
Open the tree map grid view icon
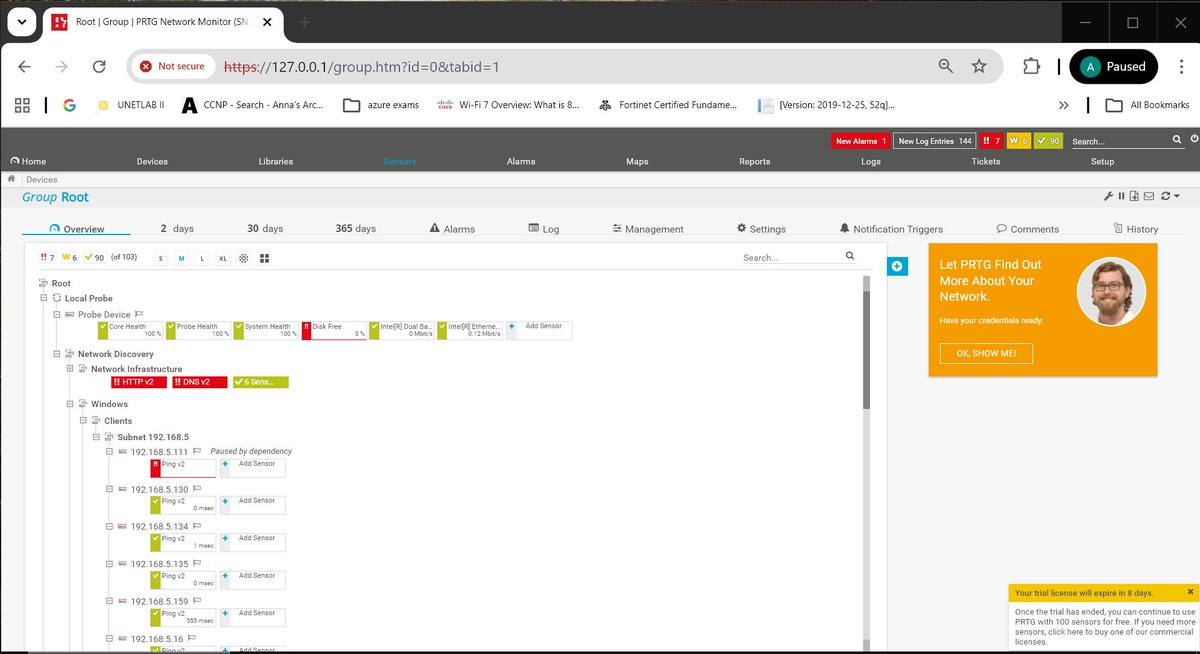click(x=265, y=258)
